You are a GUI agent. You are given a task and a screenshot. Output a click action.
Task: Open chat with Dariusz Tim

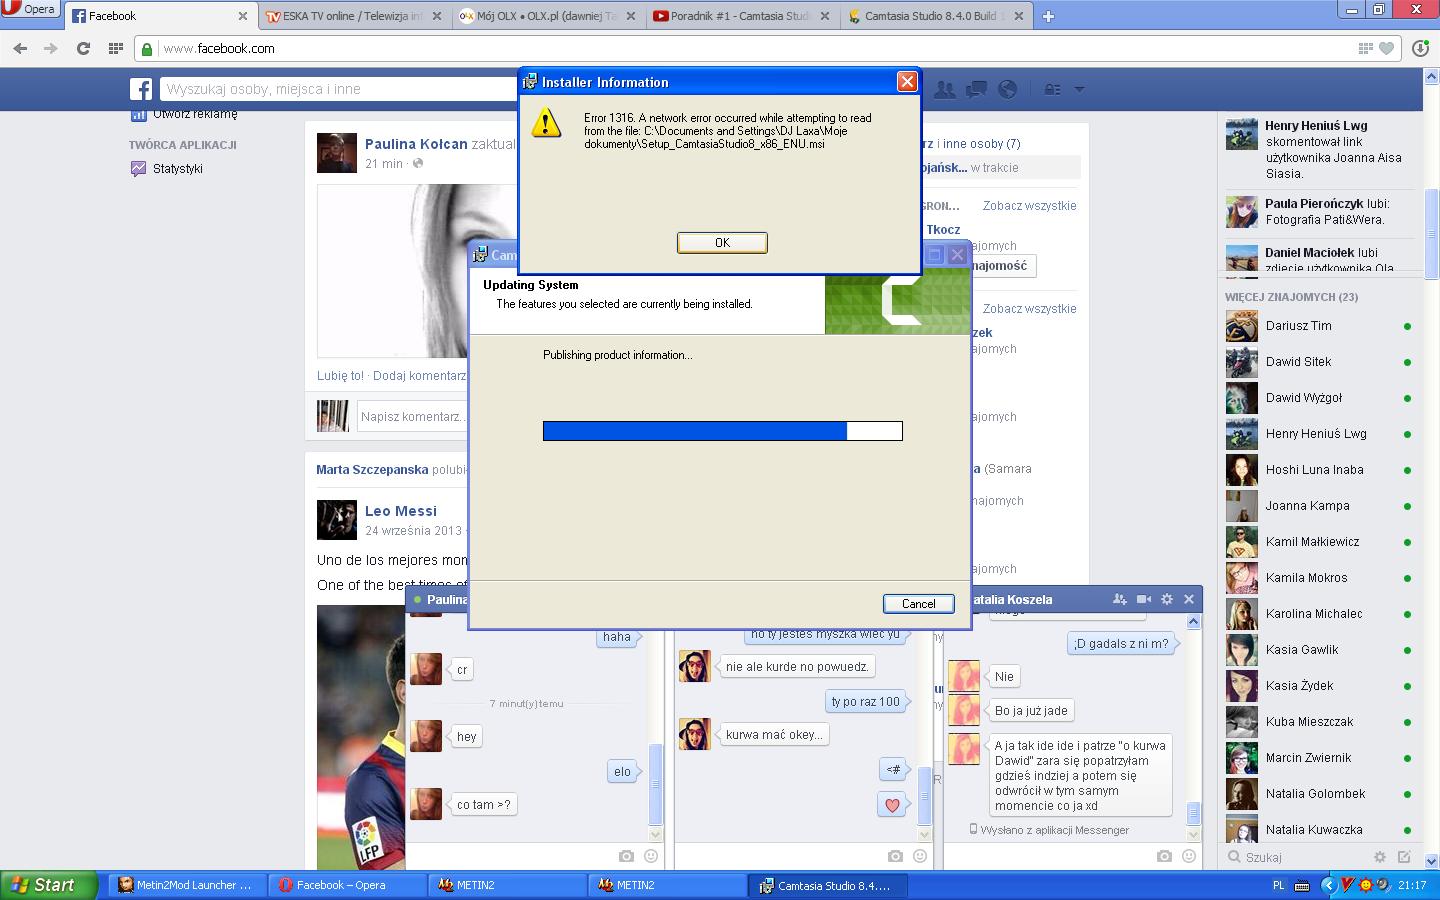click(1320, 326)
